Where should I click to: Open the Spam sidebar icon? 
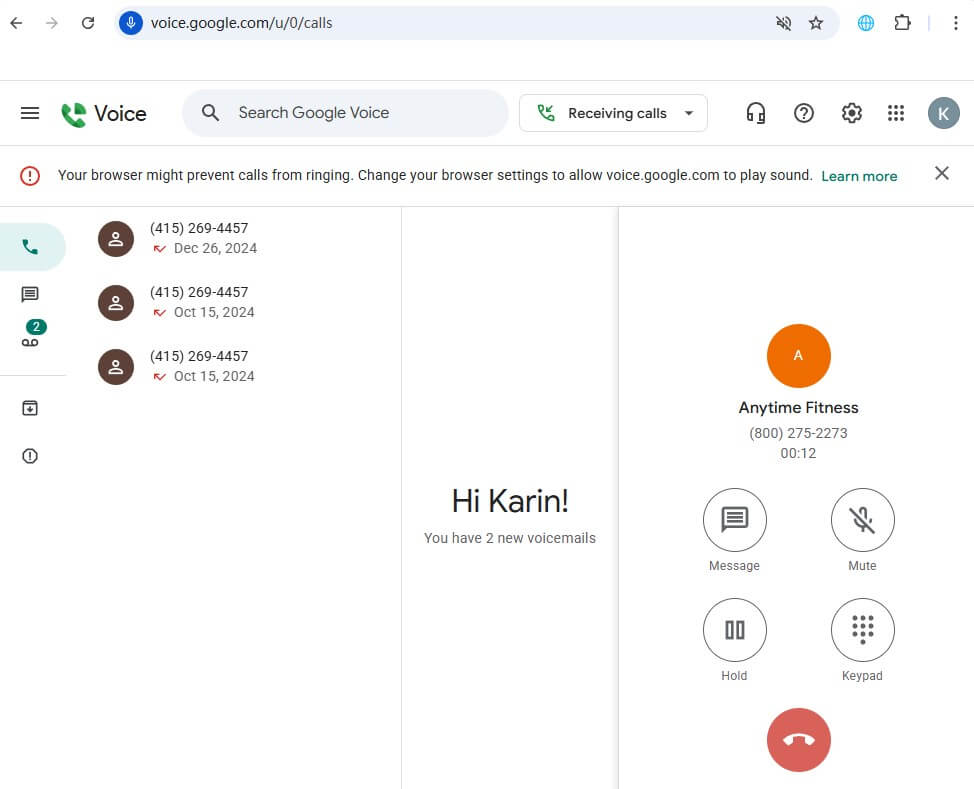(30, 456)
